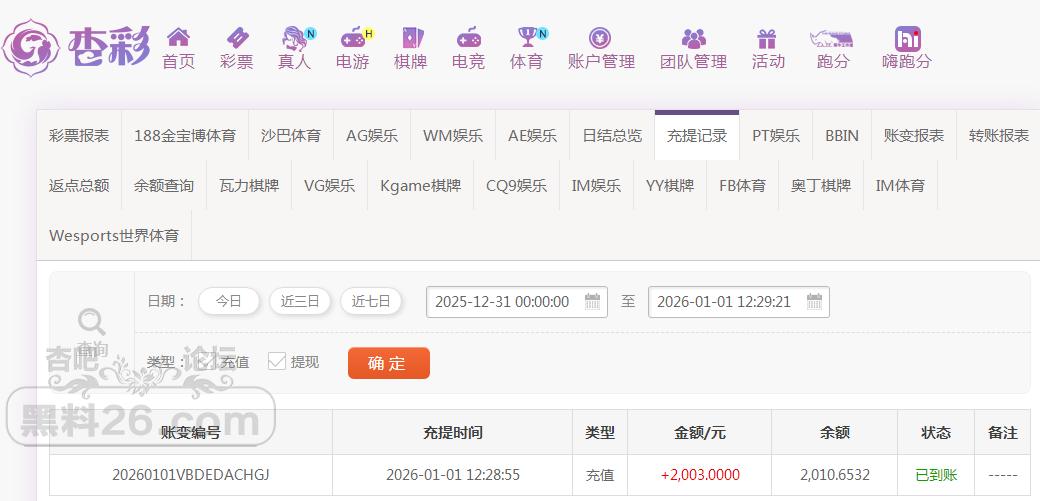Toggle the 提现 withdrawal checkbox
Screen dimensions: 1040x501
point(277,362)
